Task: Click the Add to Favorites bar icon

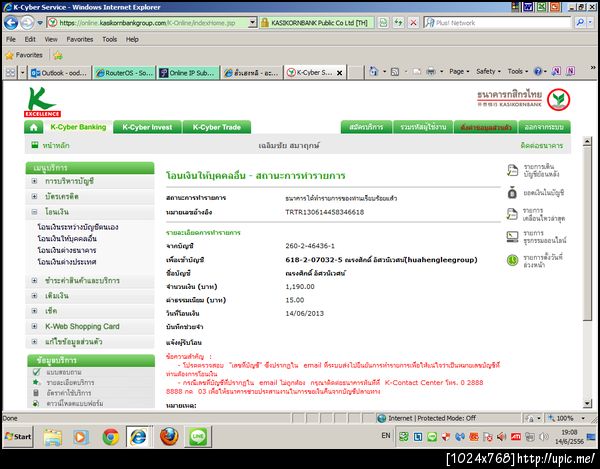Action: click(x=58, y=55)
